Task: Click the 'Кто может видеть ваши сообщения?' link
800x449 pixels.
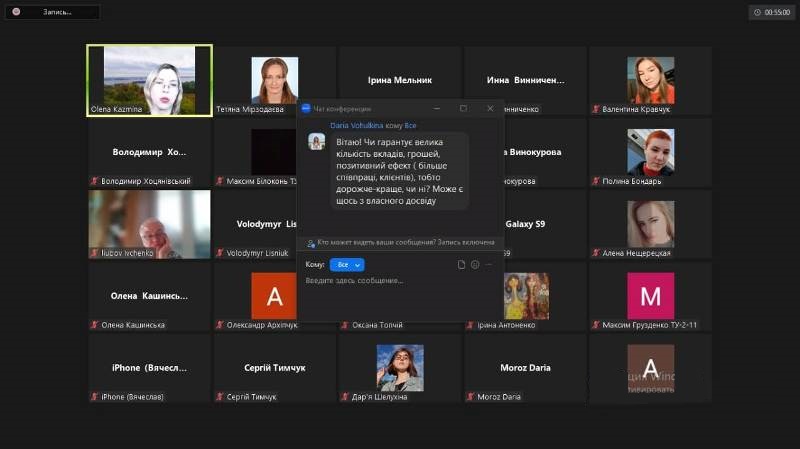Action: [x=376, y=242]
